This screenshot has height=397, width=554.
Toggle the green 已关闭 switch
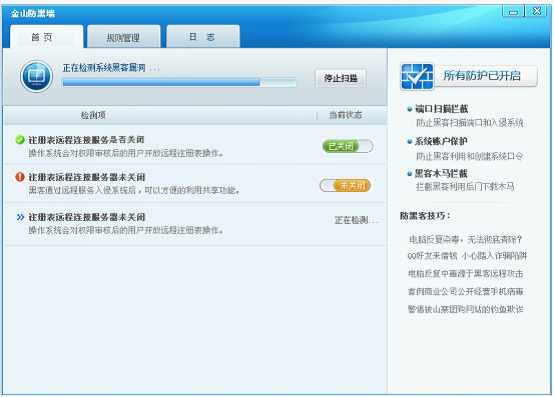click(x=348, y=146)
